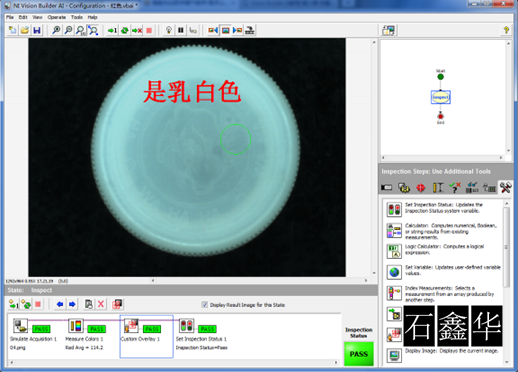The width and height of the screenshot is (518, 372).
Task: Select the Custom Overlay 1 step
Action: tap(146, 336)
